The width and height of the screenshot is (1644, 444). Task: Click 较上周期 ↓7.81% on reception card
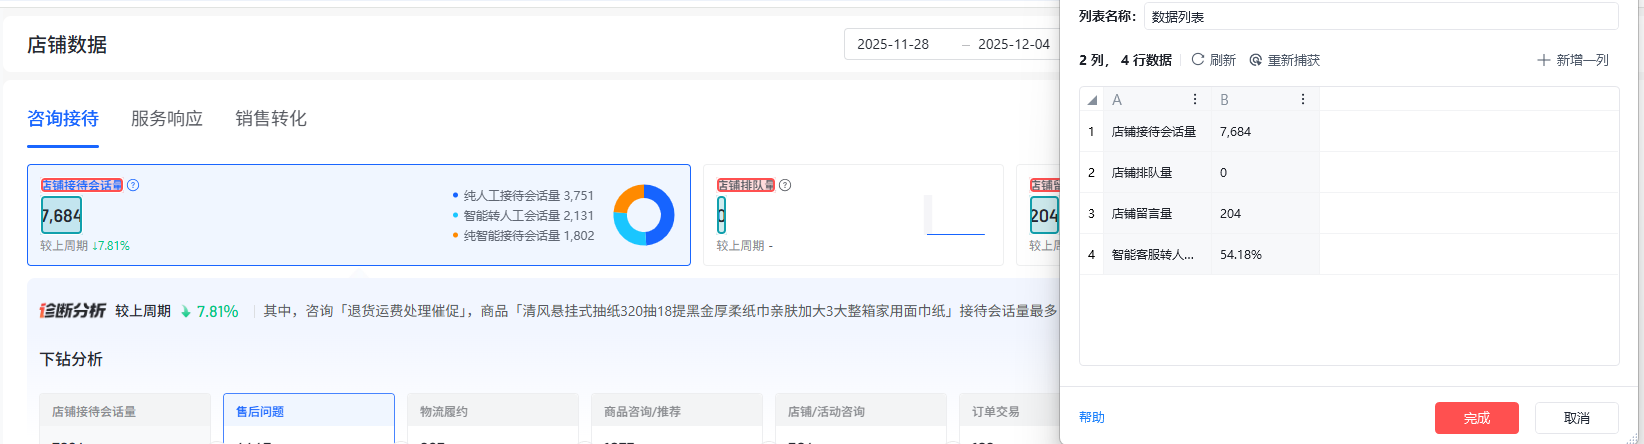click(x=85, y=246)
